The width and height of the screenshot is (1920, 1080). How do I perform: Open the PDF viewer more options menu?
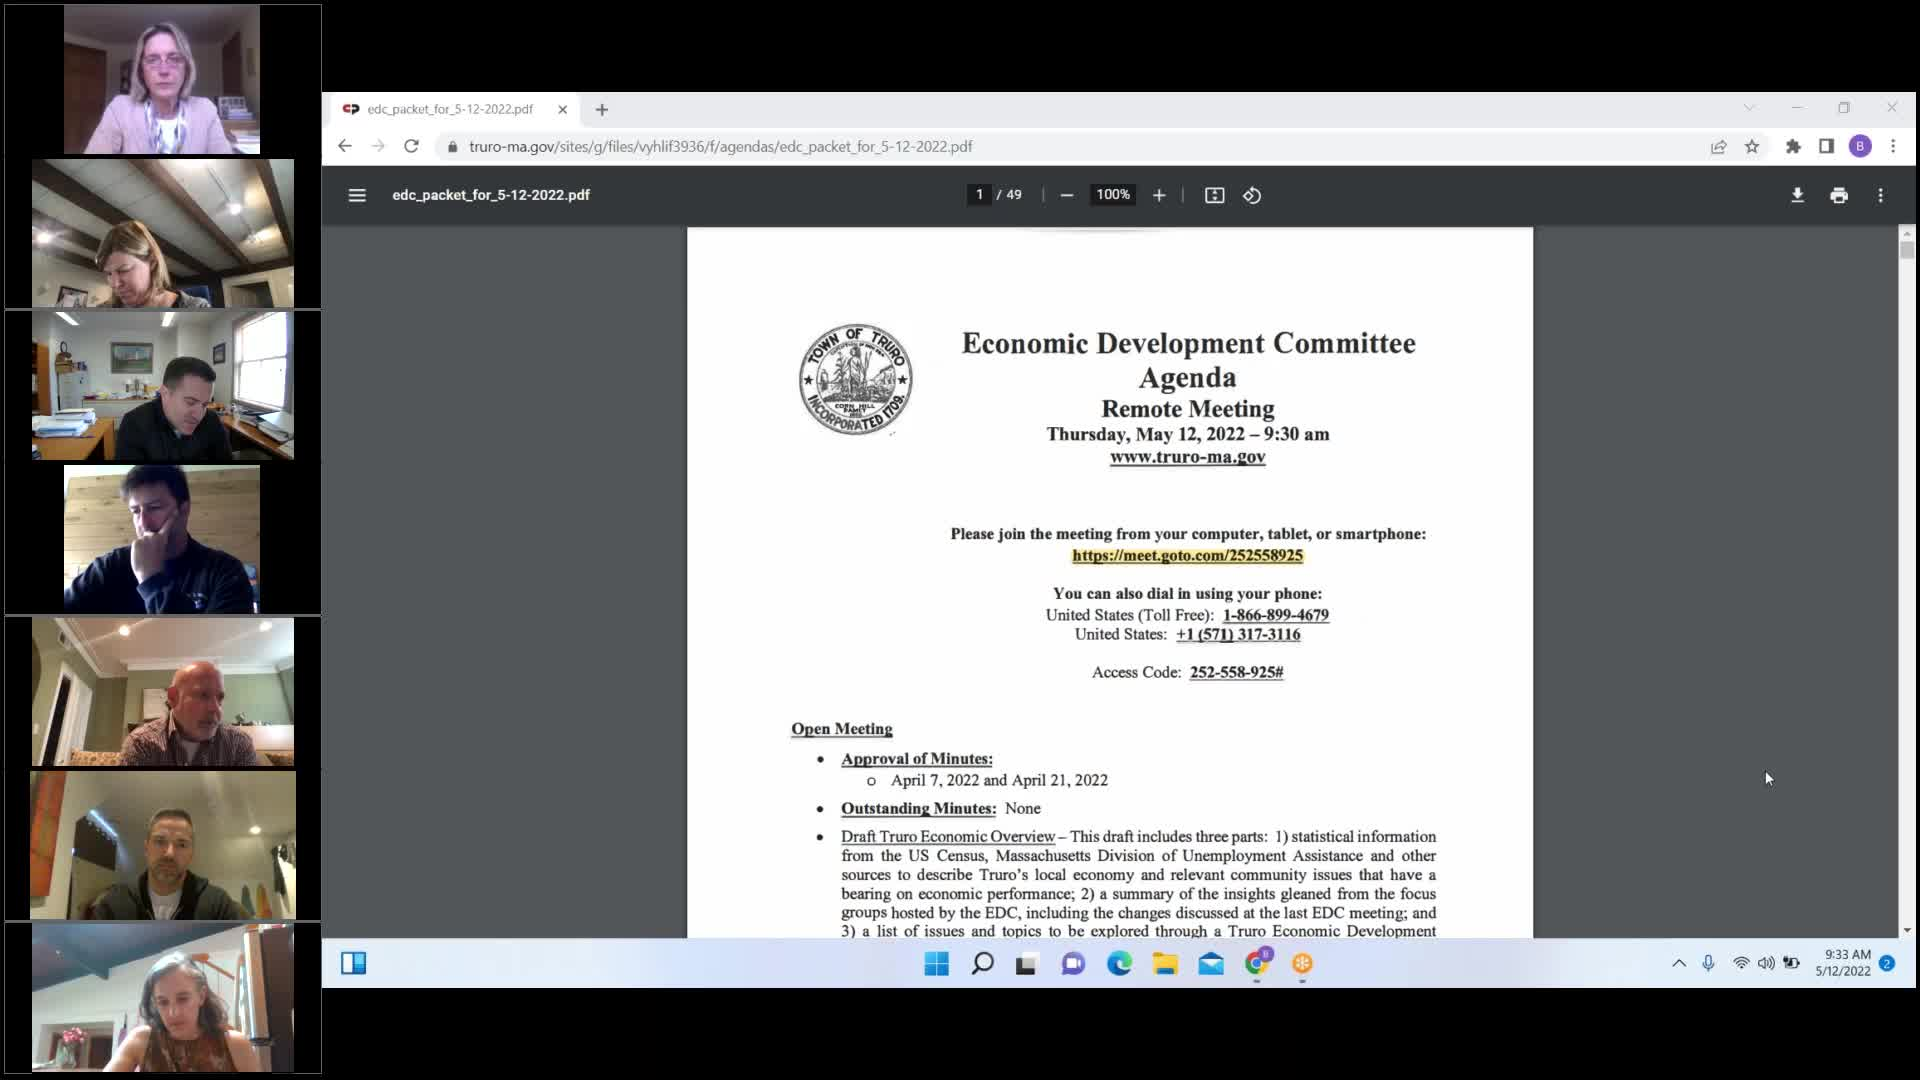pyautogui.click(x=1880, y=195)
